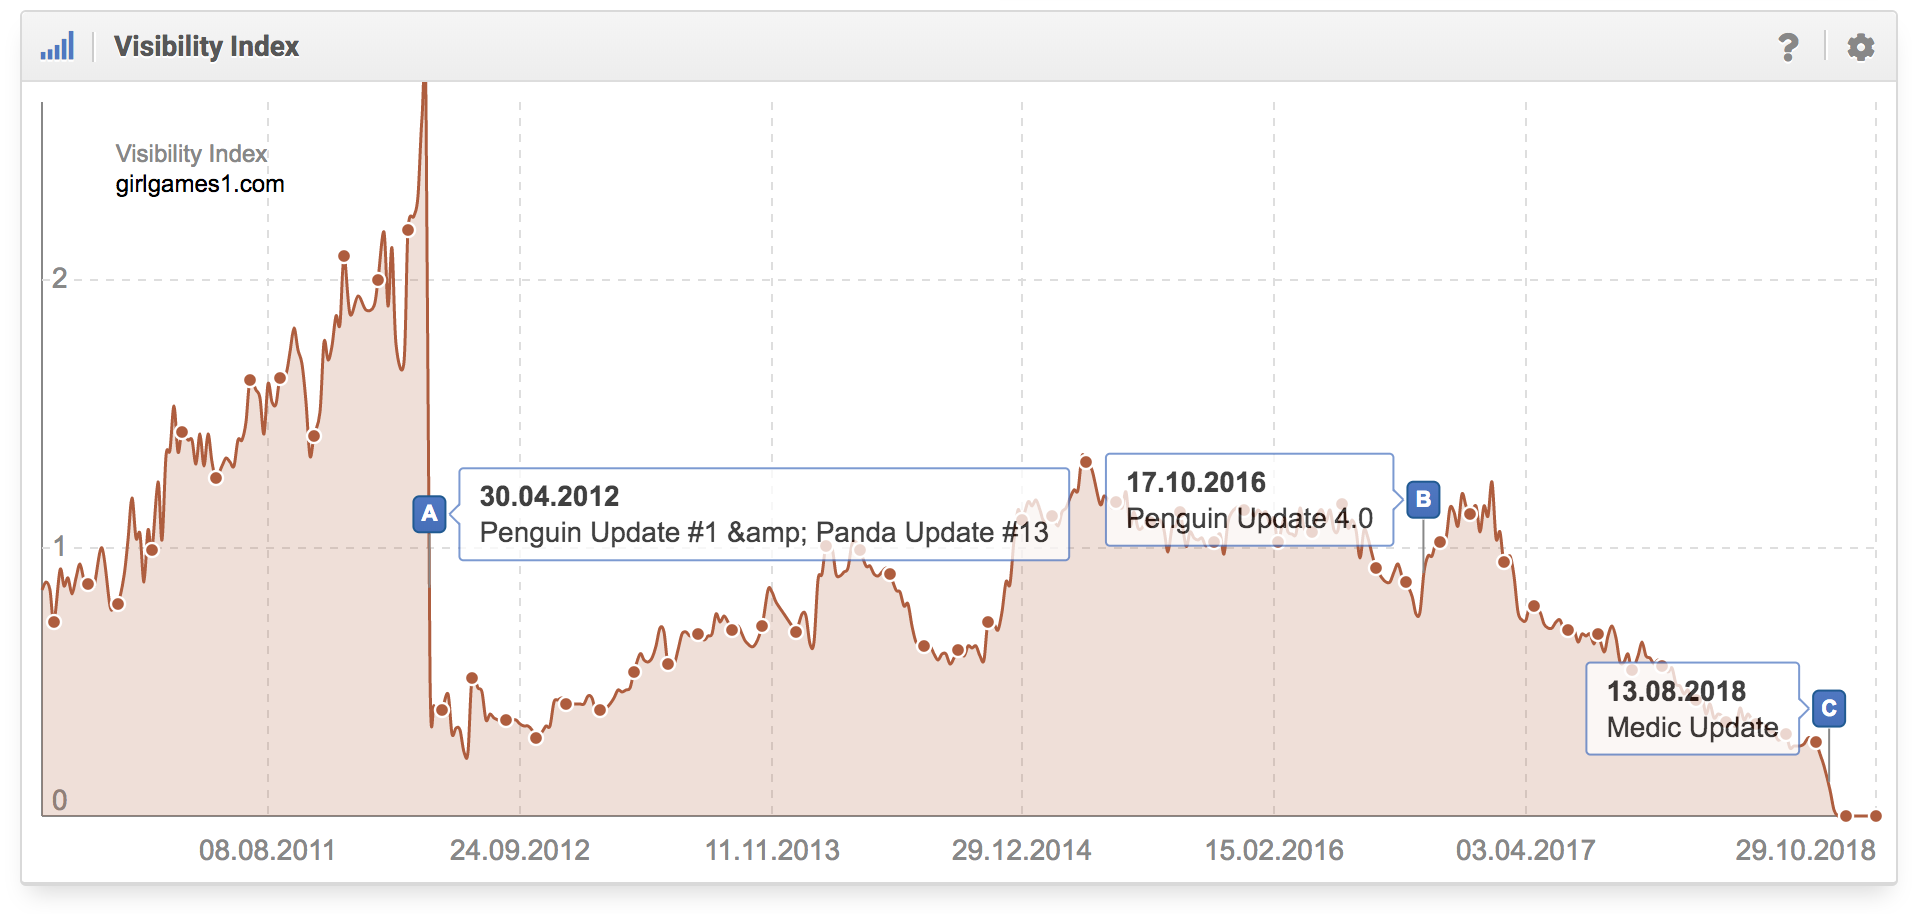Click x-axis date 15.02.2016
1912x914 pixels.
click(1274, 850)
